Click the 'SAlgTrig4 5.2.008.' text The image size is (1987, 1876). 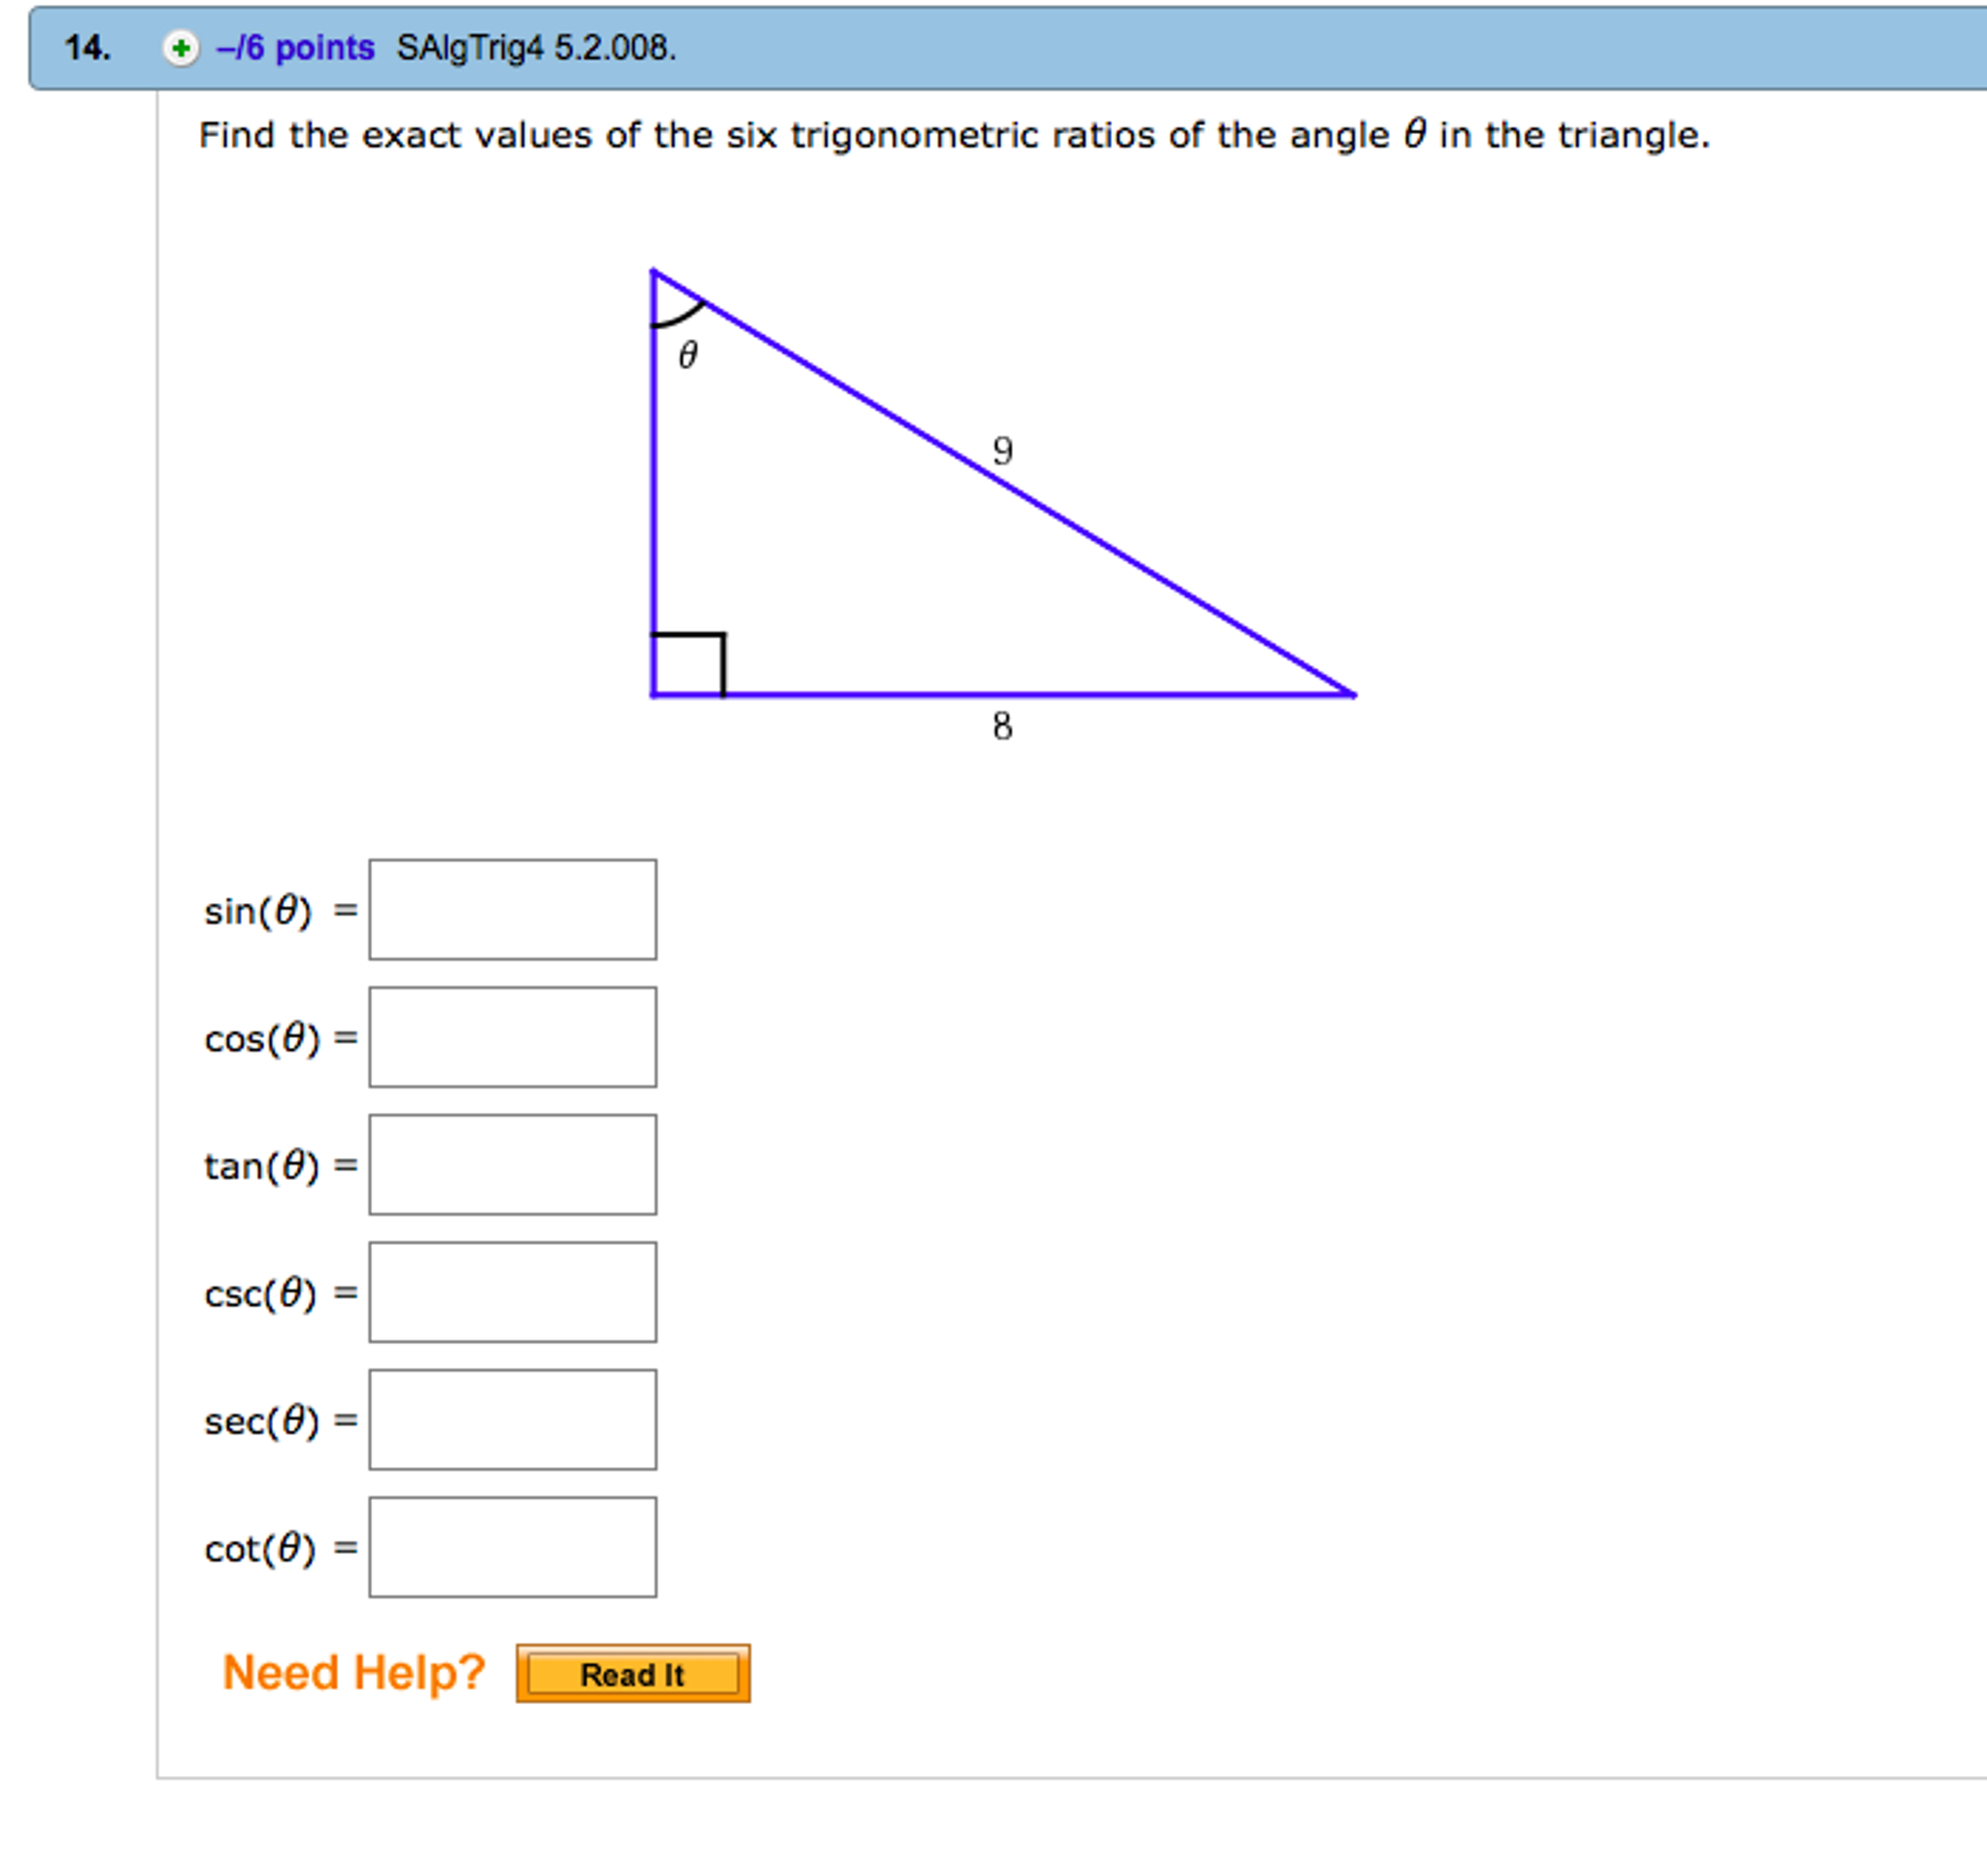(536, 47)
